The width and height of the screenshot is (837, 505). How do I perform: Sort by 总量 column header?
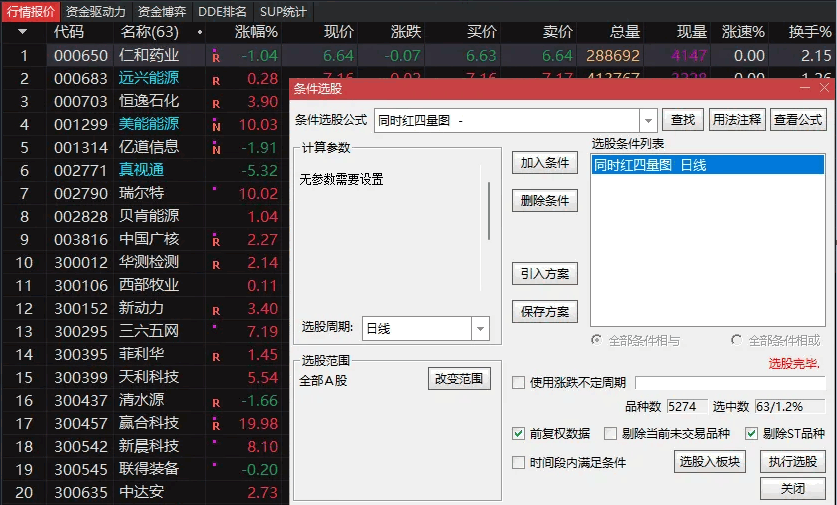coord(625,32)
